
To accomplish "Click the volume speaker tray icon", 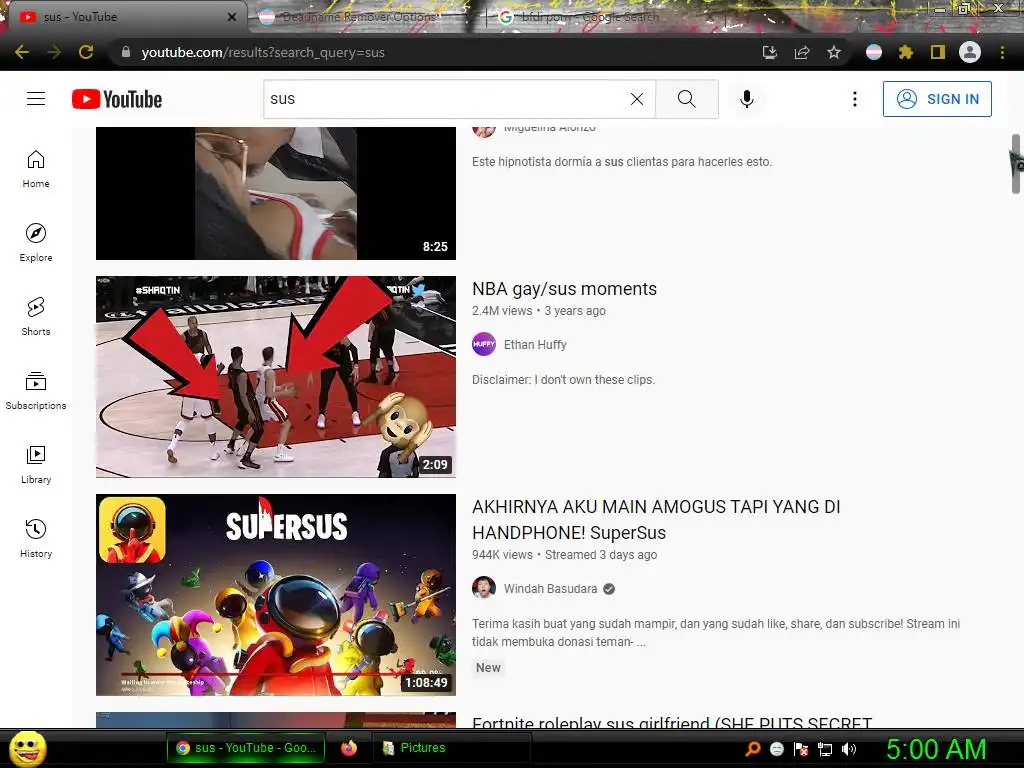I will click(849, 749).
